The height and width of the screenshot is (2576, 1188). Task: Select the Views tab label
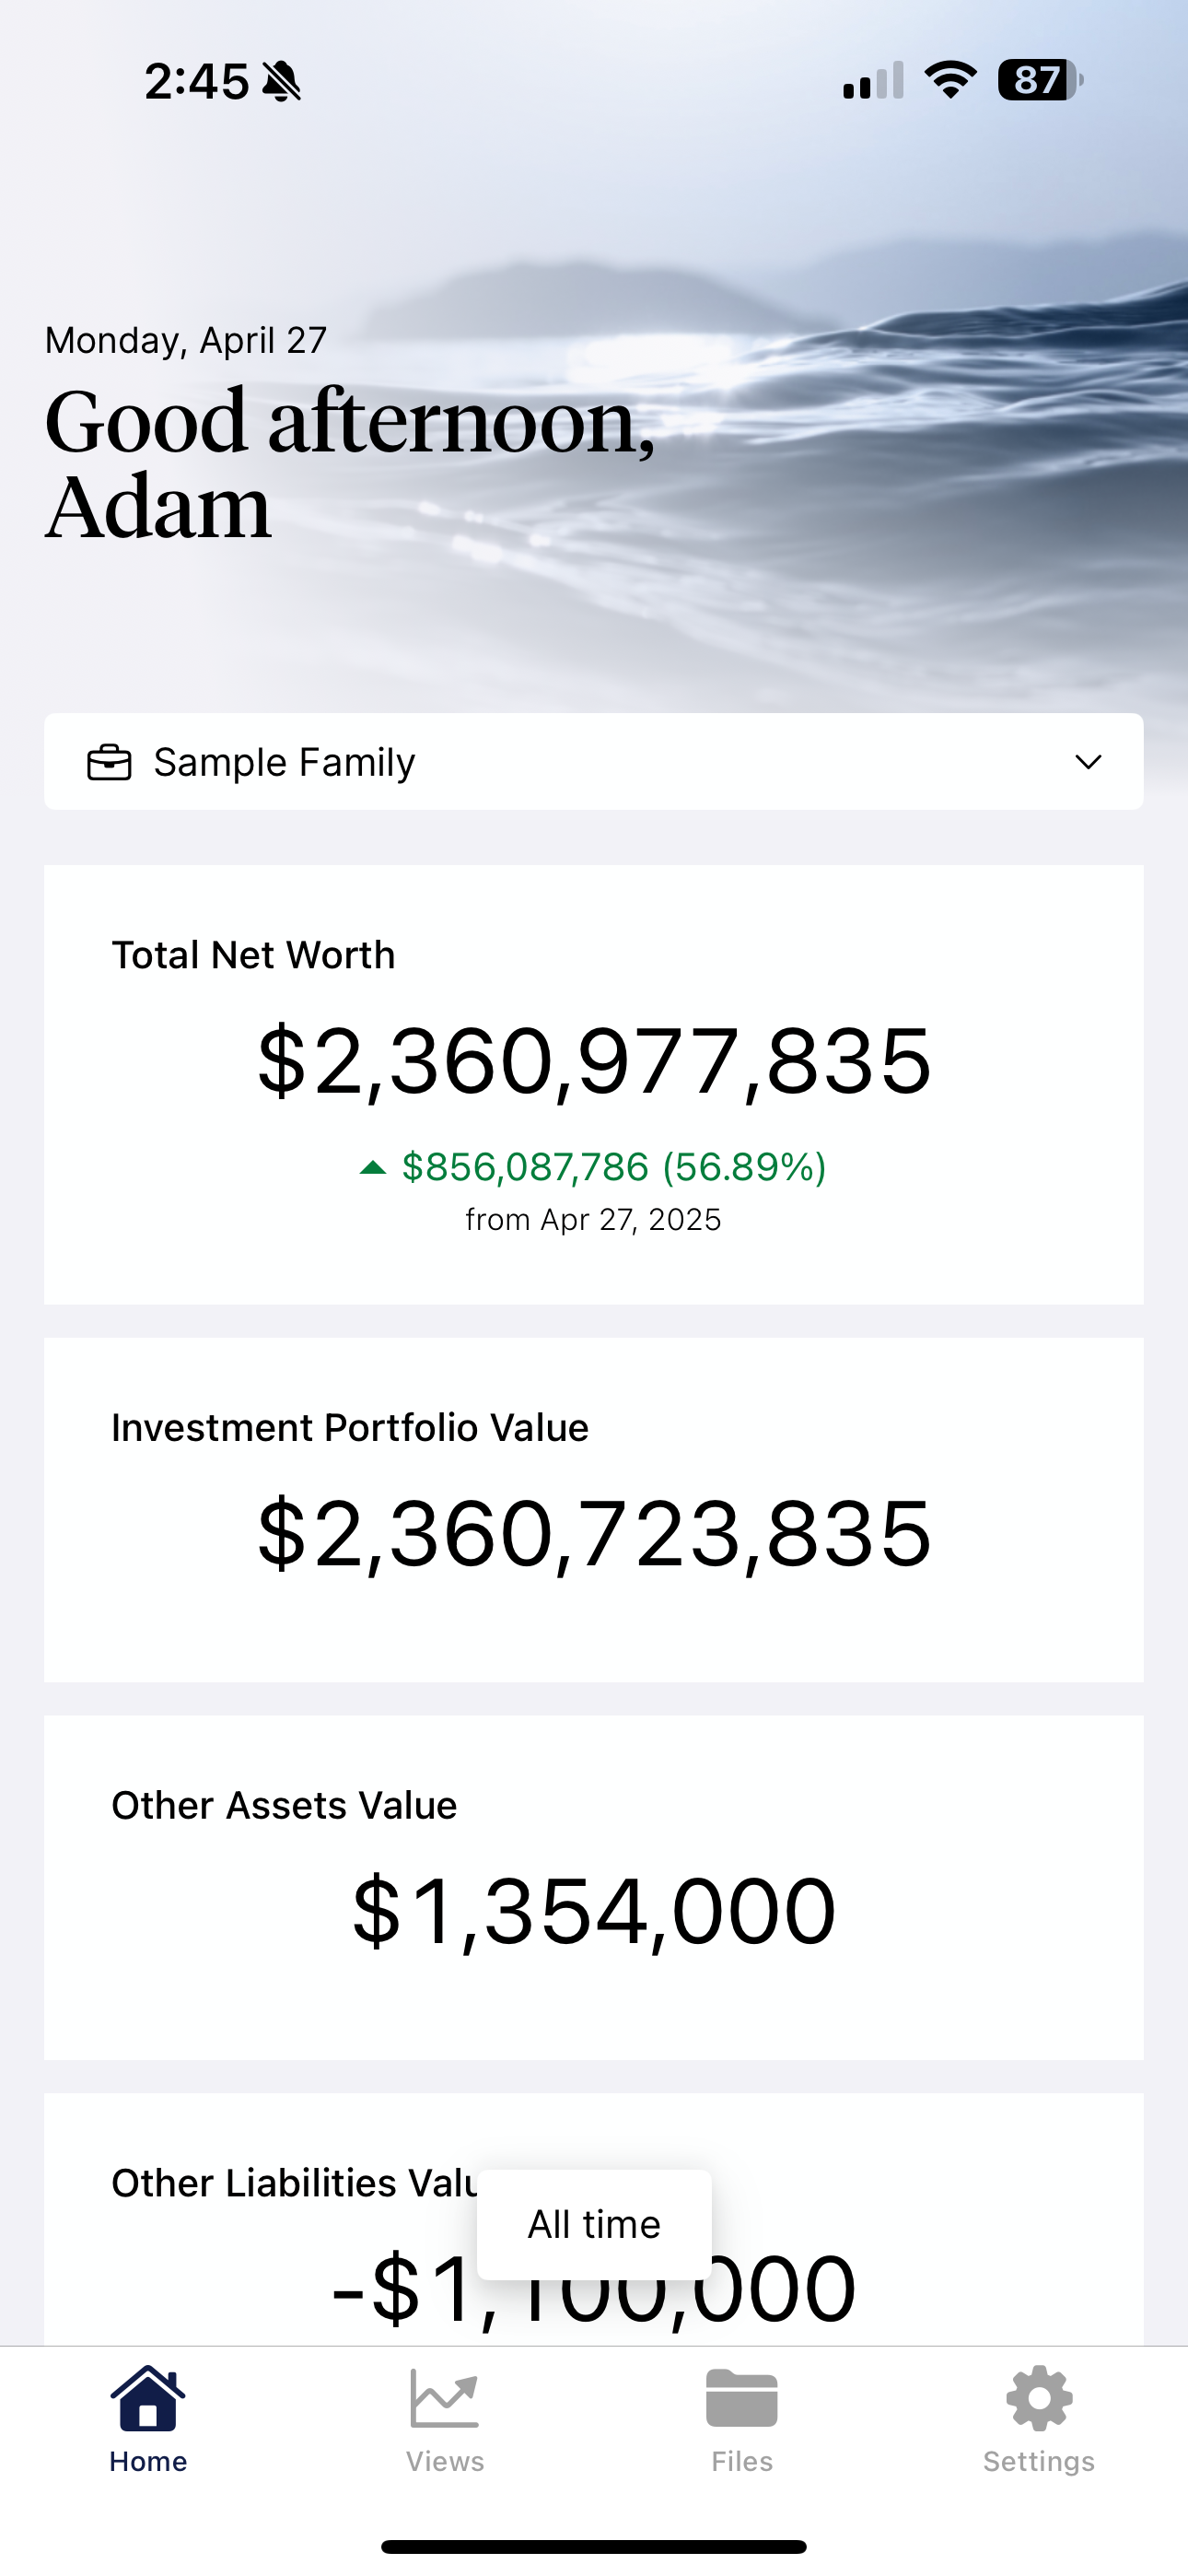(445, 2461)
